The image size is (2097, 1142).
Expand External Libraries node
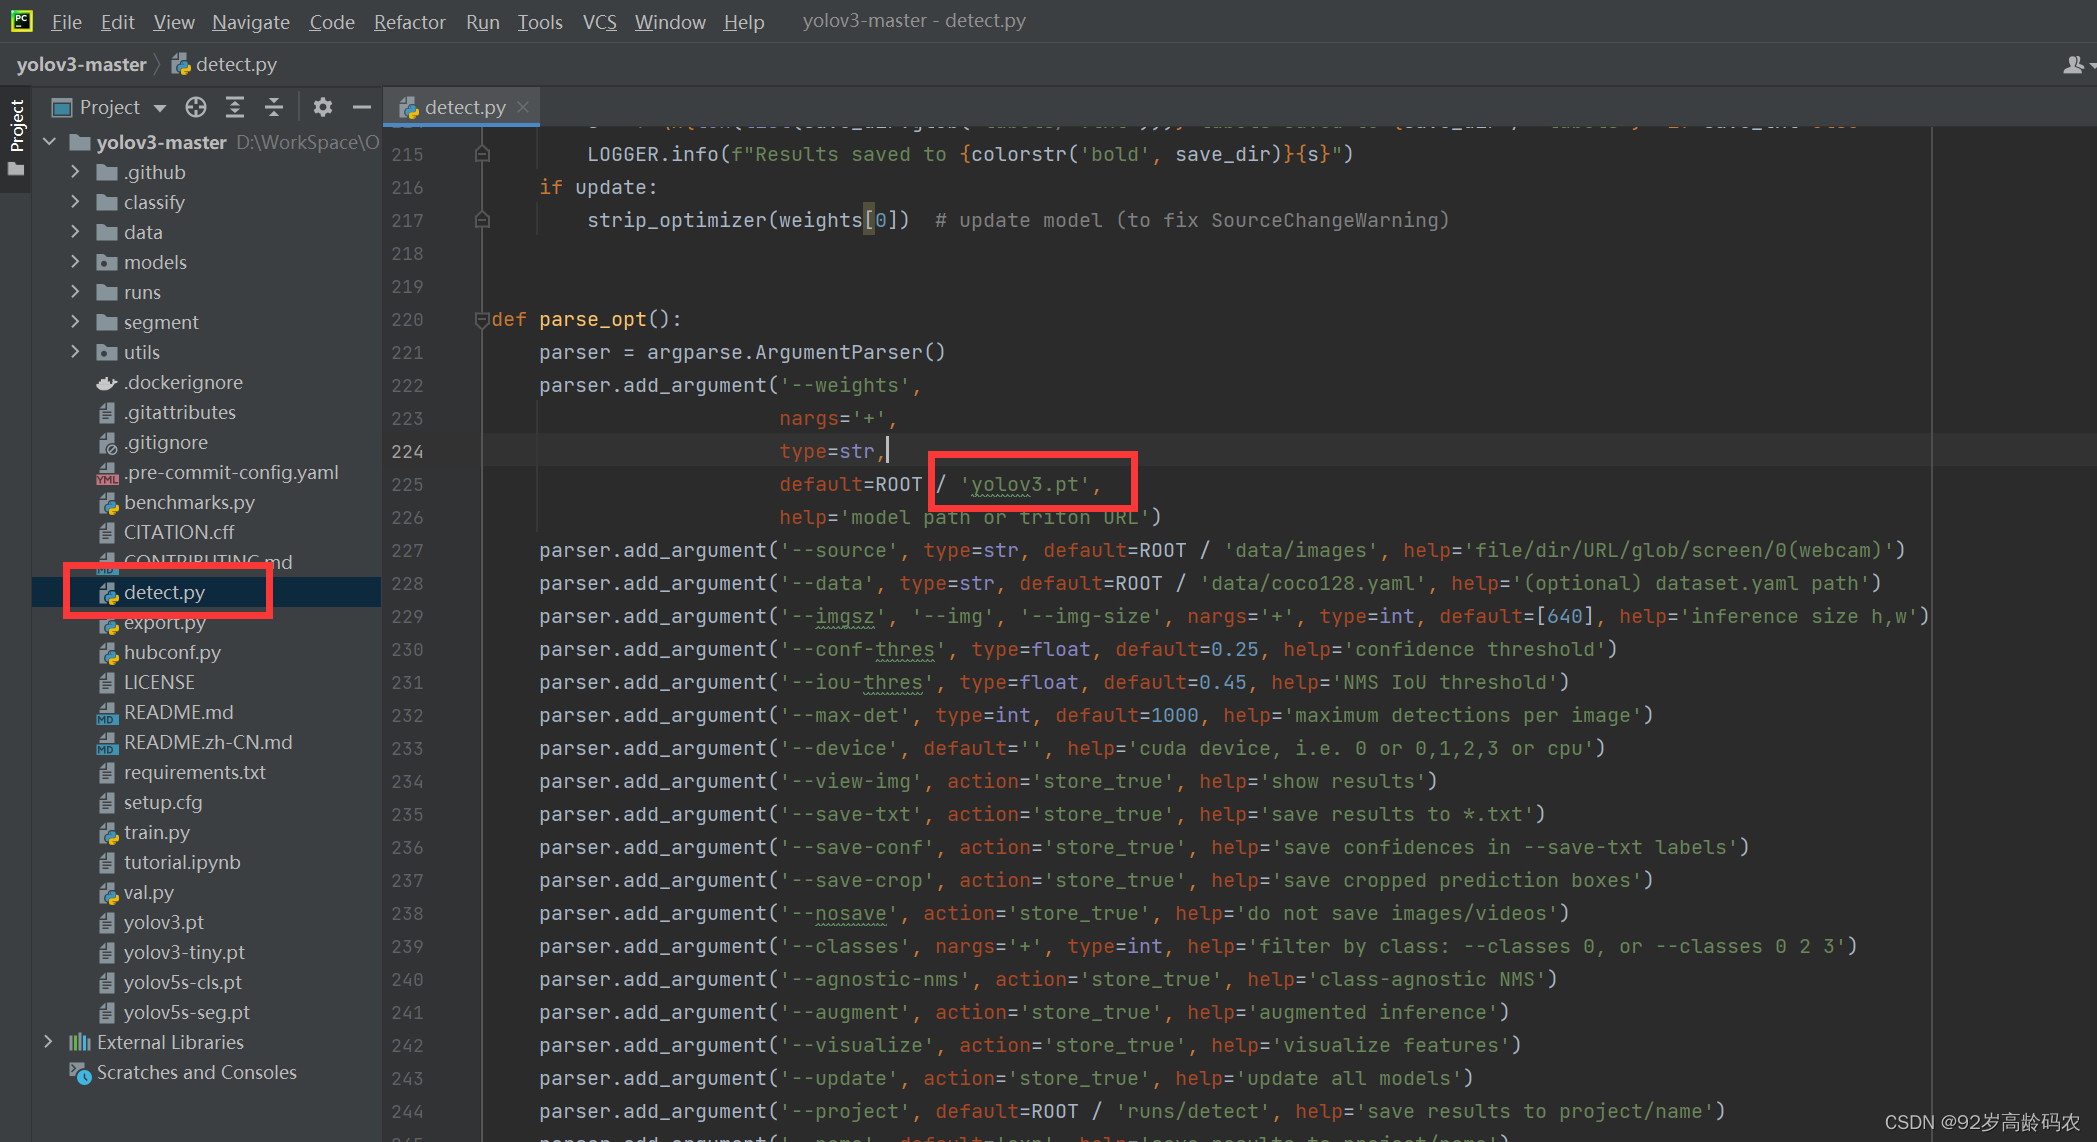[48, 1042]
